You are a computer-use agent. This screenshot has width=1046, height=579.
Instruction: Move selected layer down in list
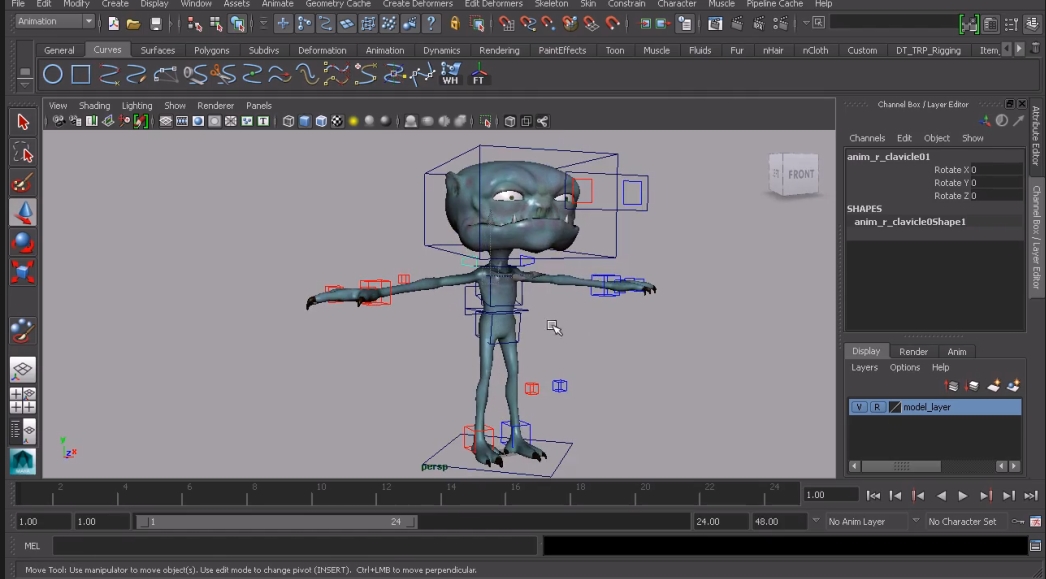click(x=973, y=386)
